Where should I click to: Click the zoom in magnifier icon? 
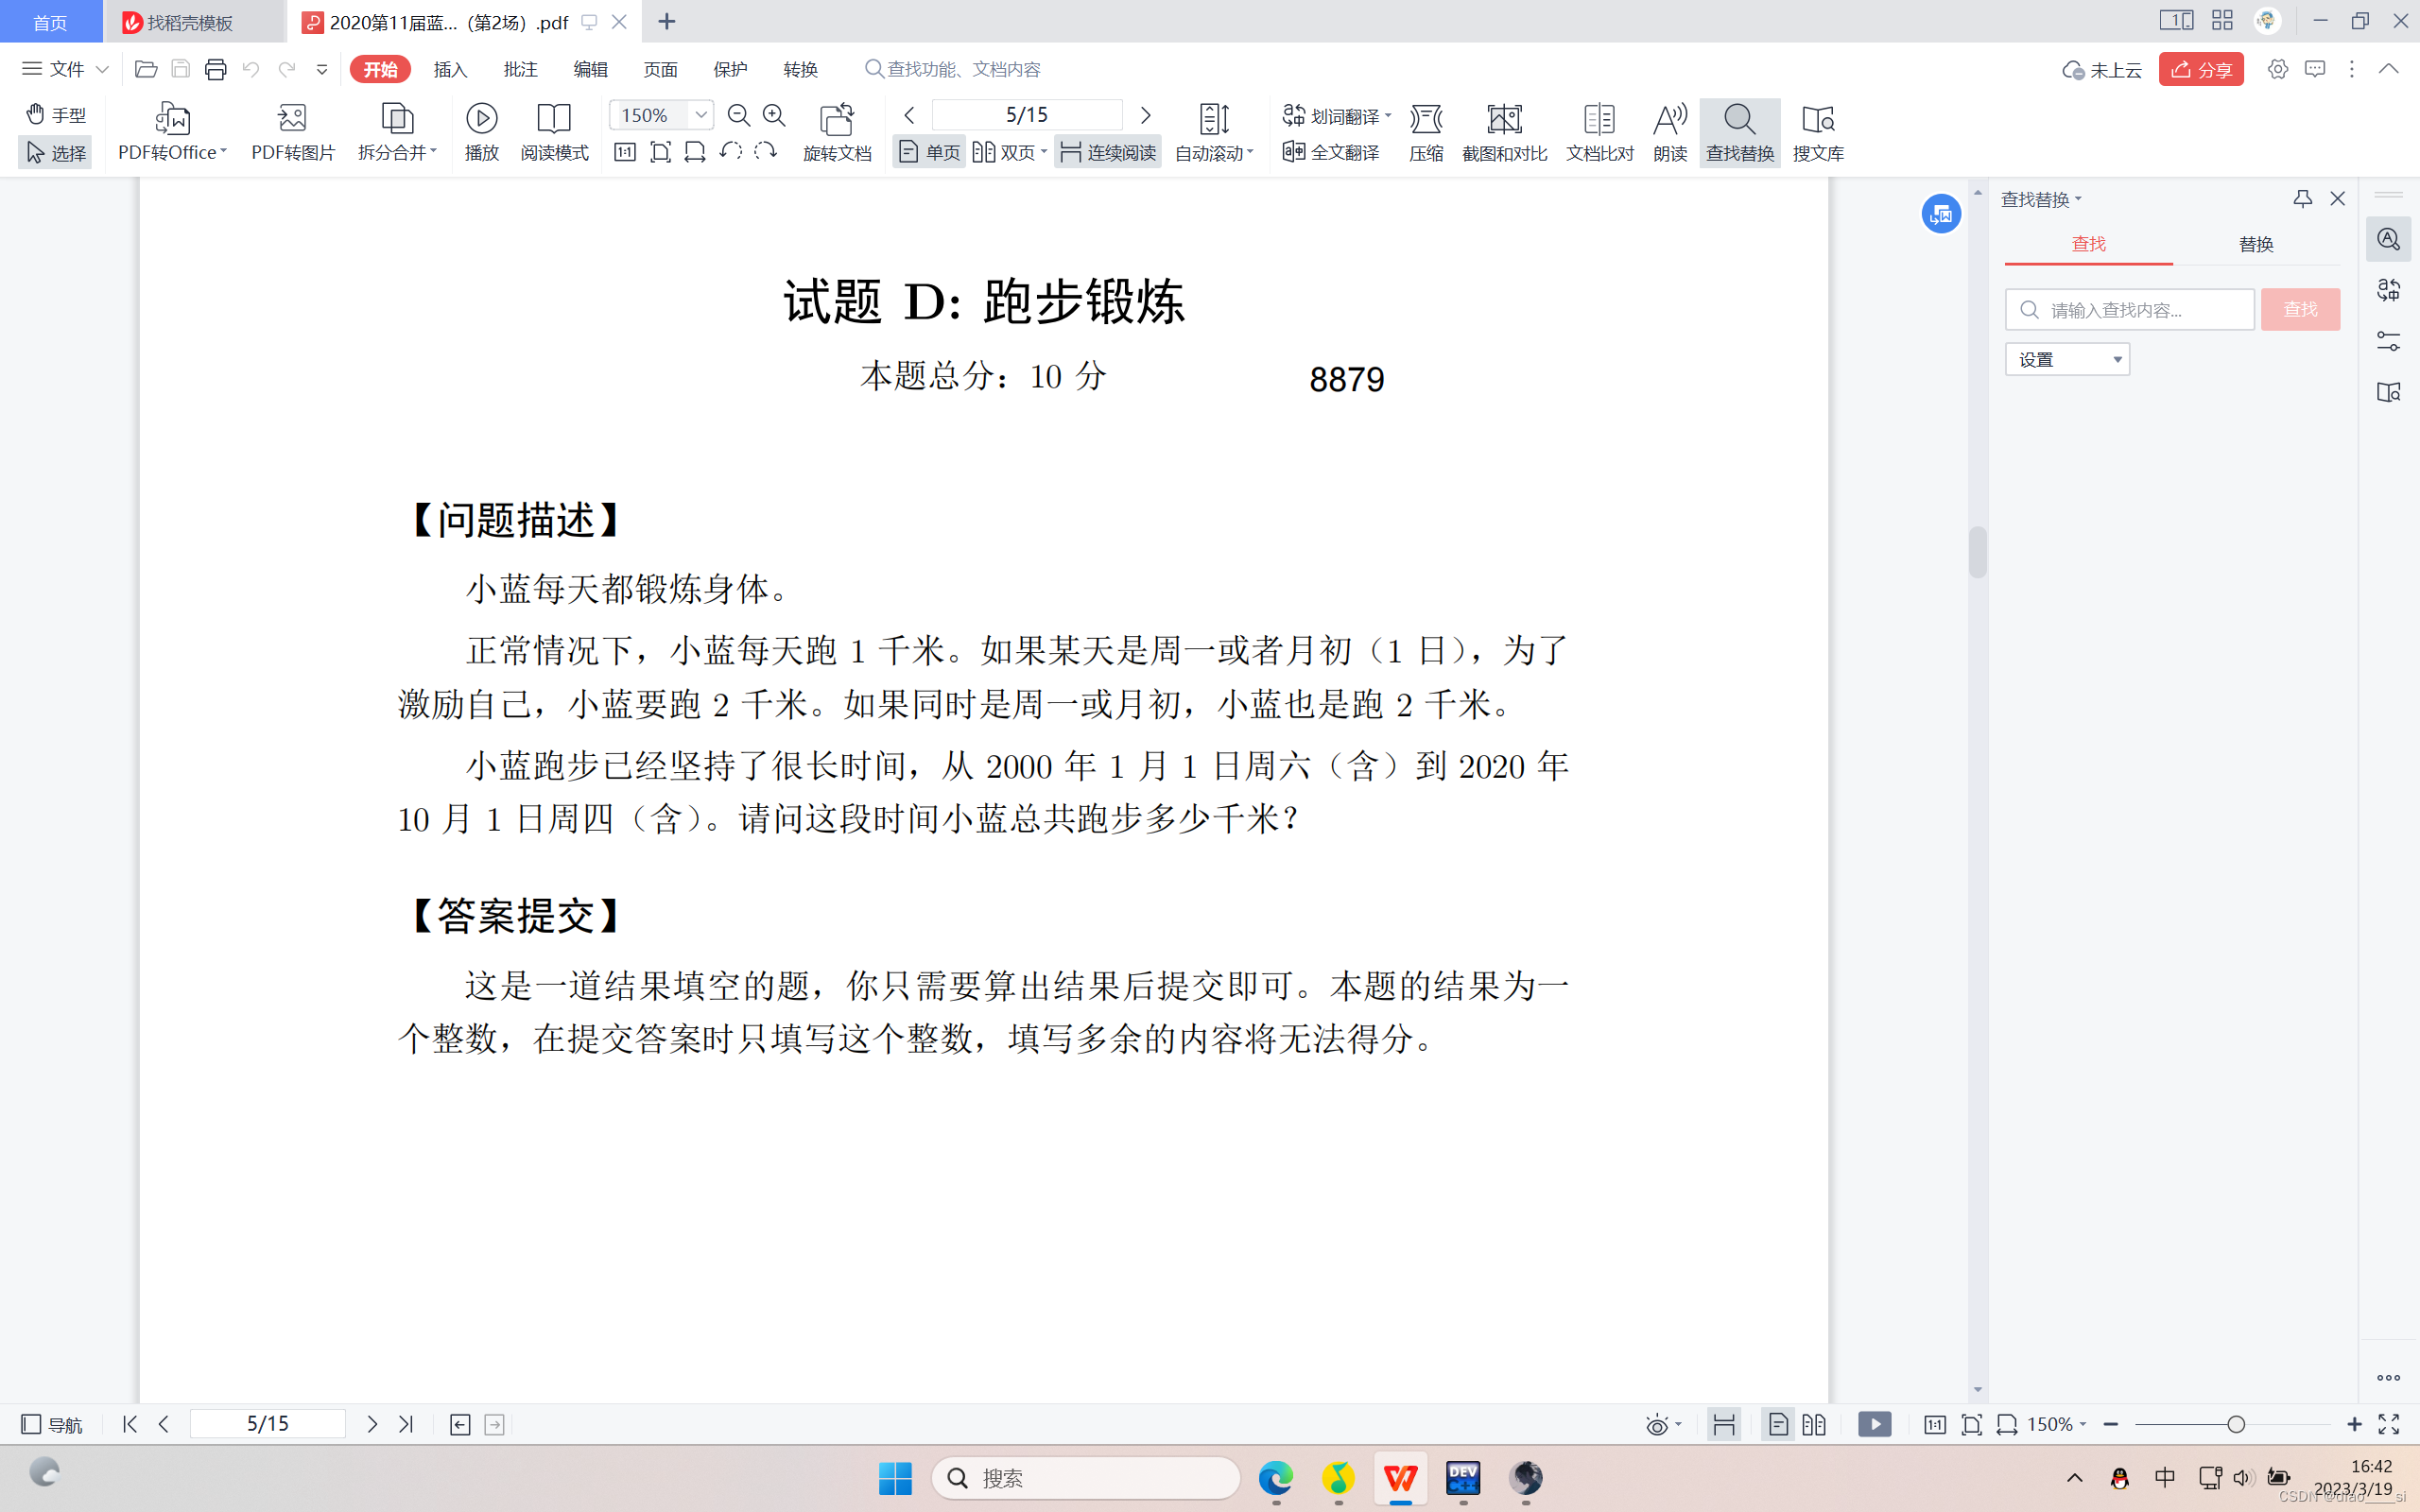(x=774, y=115)
